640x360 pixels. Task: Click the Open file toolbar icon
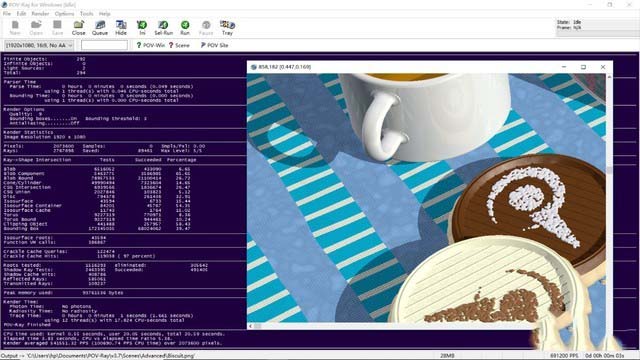36,28
